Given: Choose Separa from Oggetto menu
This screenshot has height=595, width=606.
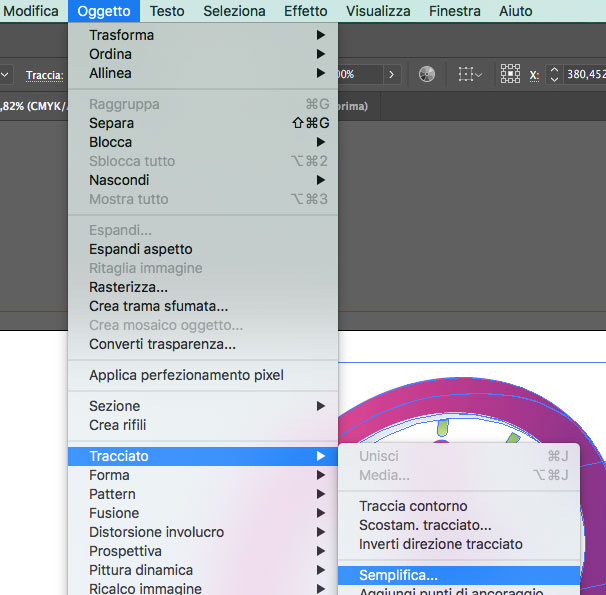Looking at the screenshot, I should [x=203, y=123].
